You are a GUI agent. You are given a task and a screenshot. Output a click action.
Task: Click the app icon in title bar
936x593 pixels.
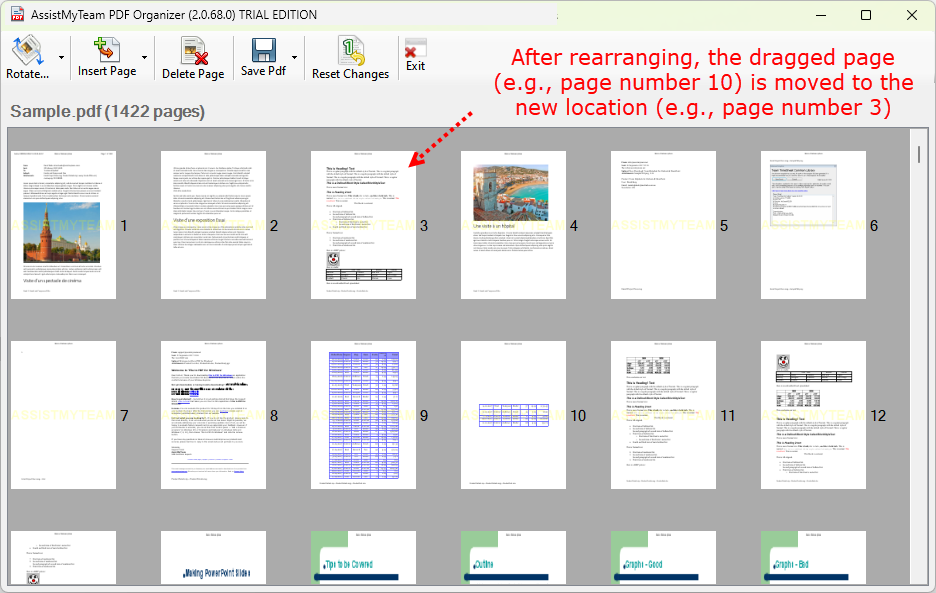point(18,15)
